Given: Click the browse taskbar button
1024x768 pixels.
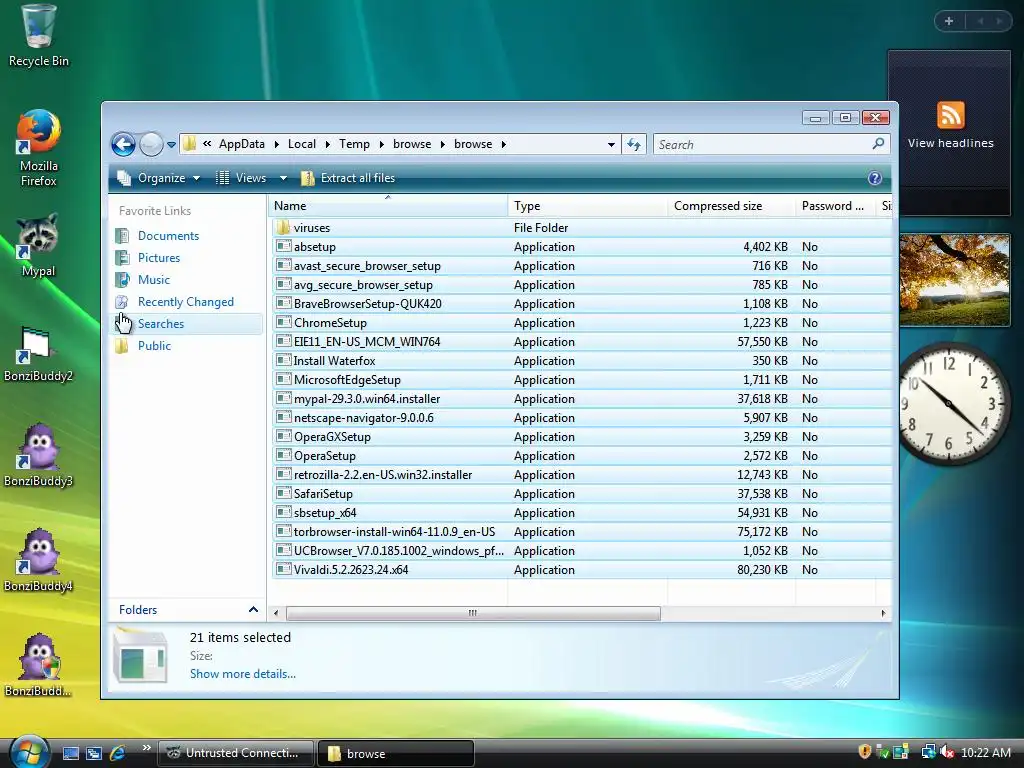Looking at the screenshot, I should tap(395, 753).
